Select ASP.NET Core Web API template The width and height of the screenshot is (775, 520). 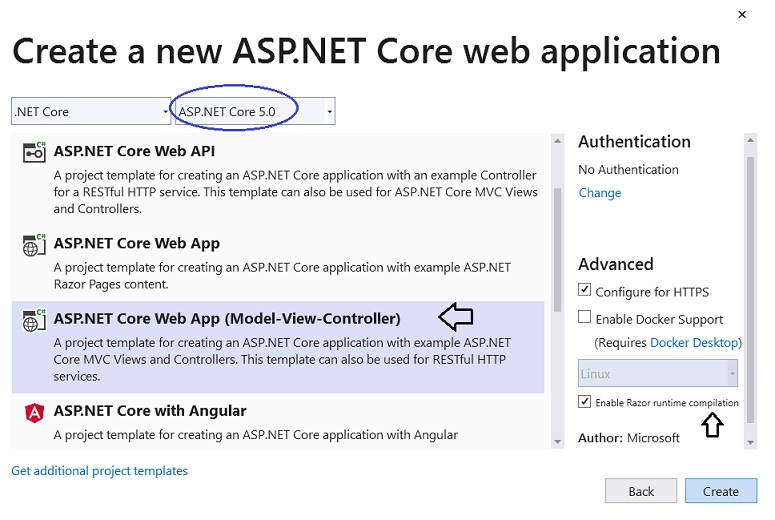[x=278, y=179]
